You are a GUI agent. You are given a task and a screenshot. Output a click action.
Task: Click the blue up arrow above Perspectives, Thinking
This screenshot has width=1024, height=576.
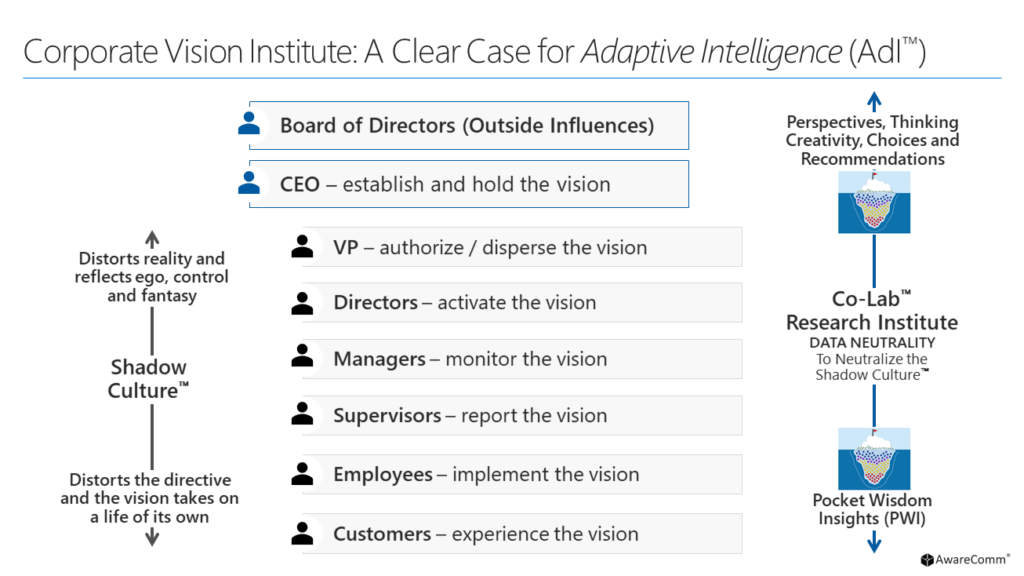pyautogui.click(x=874, y=102)
